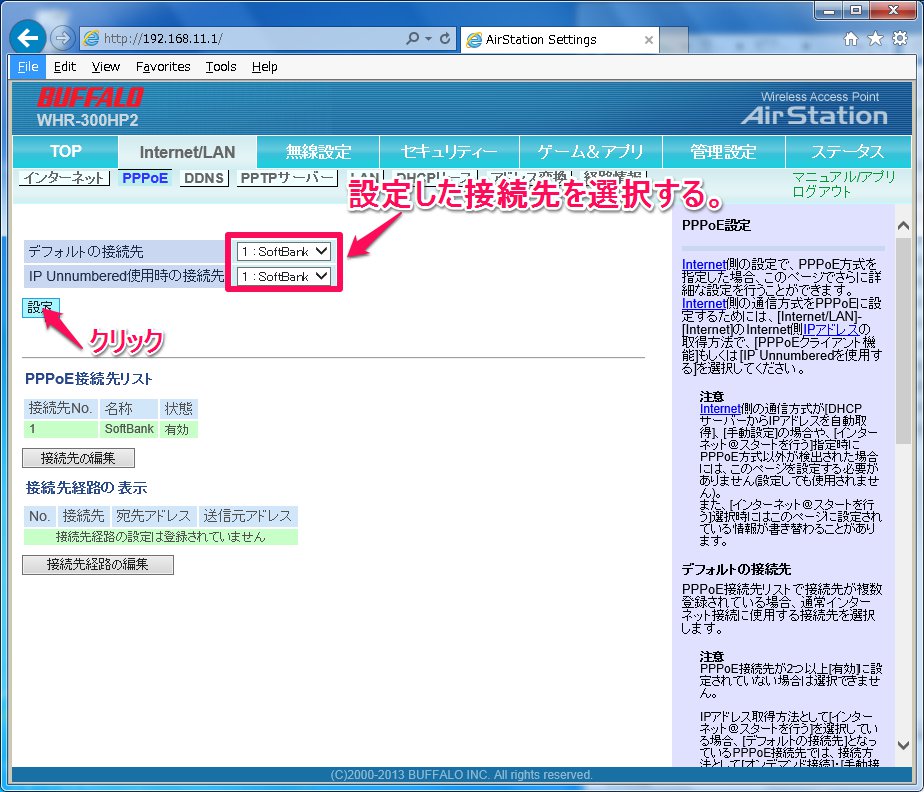This screenshot has height=792, width=924.
Task: Click help panel scrollbar down arrow
Action: click(903, 745)
